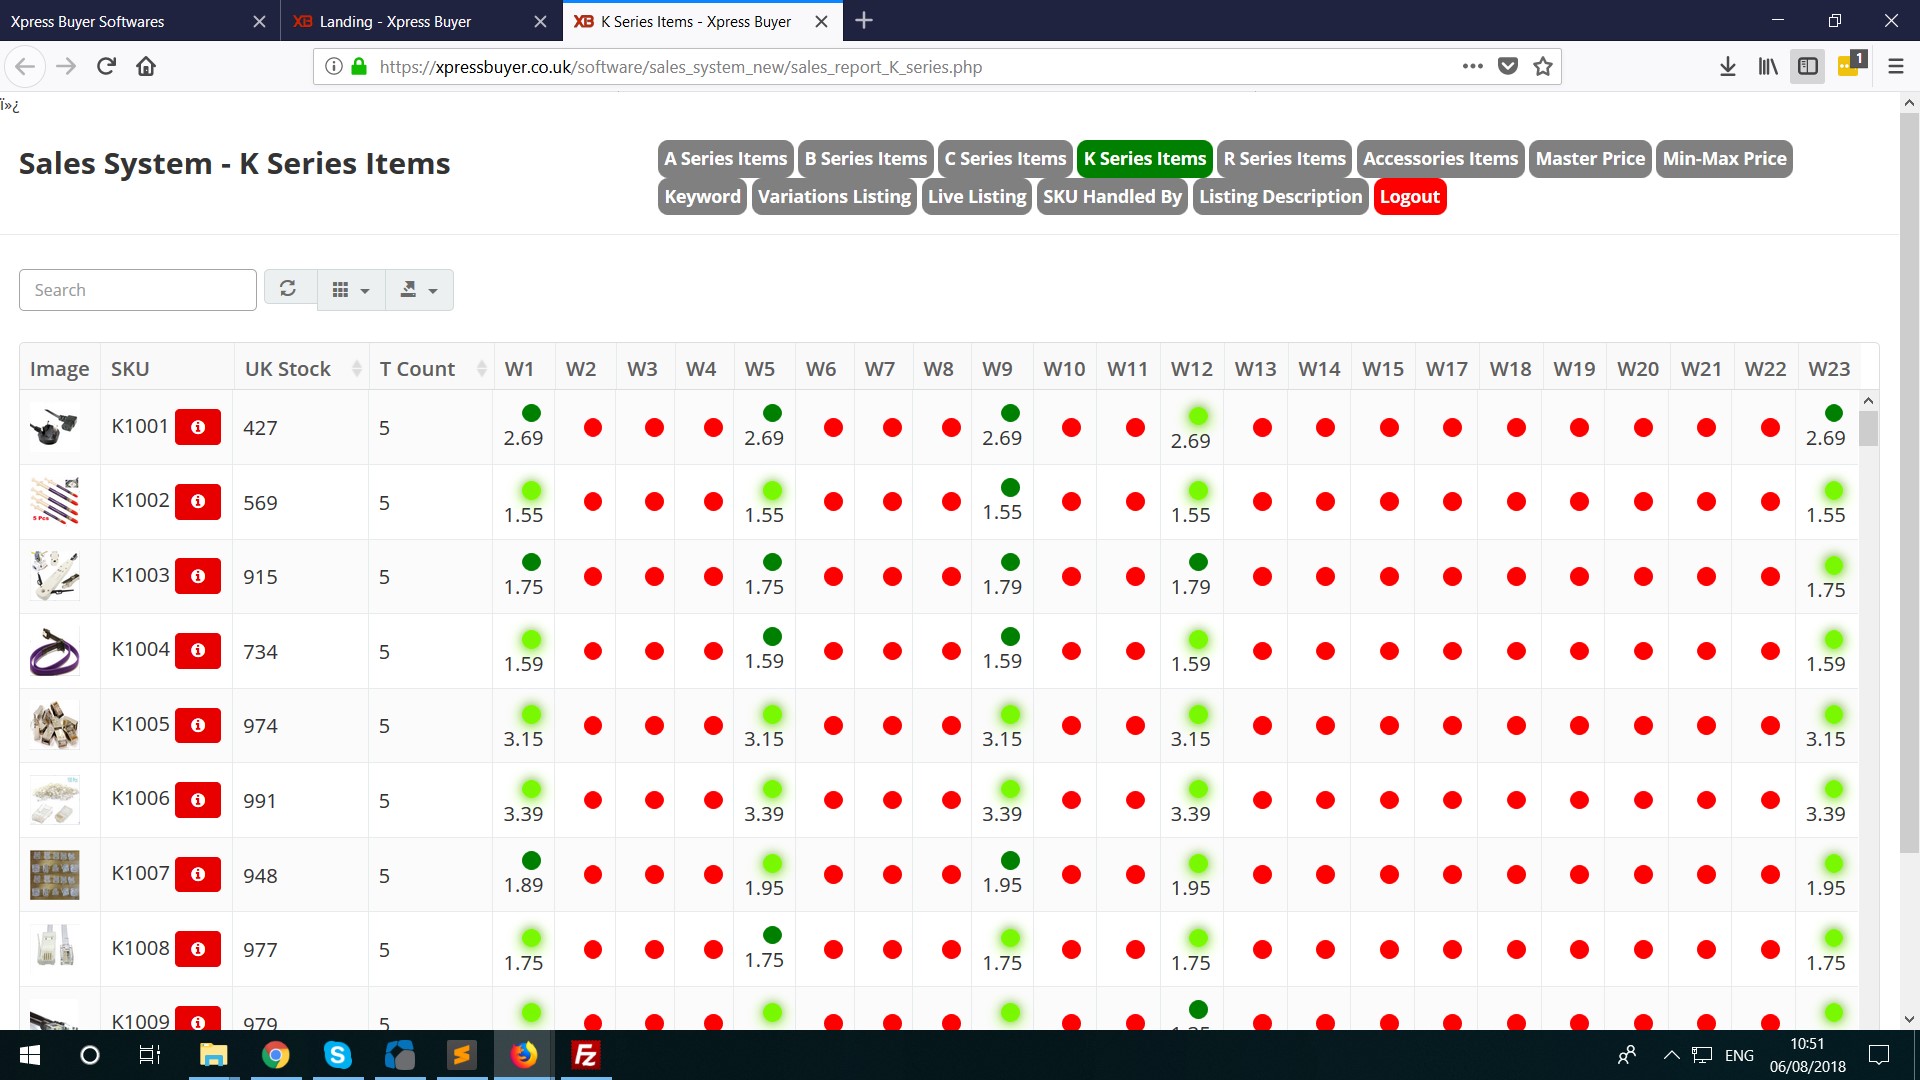Click the W23 green status dot for K1007
Screen dimensions: 1920x1080
coord(1833,863)
